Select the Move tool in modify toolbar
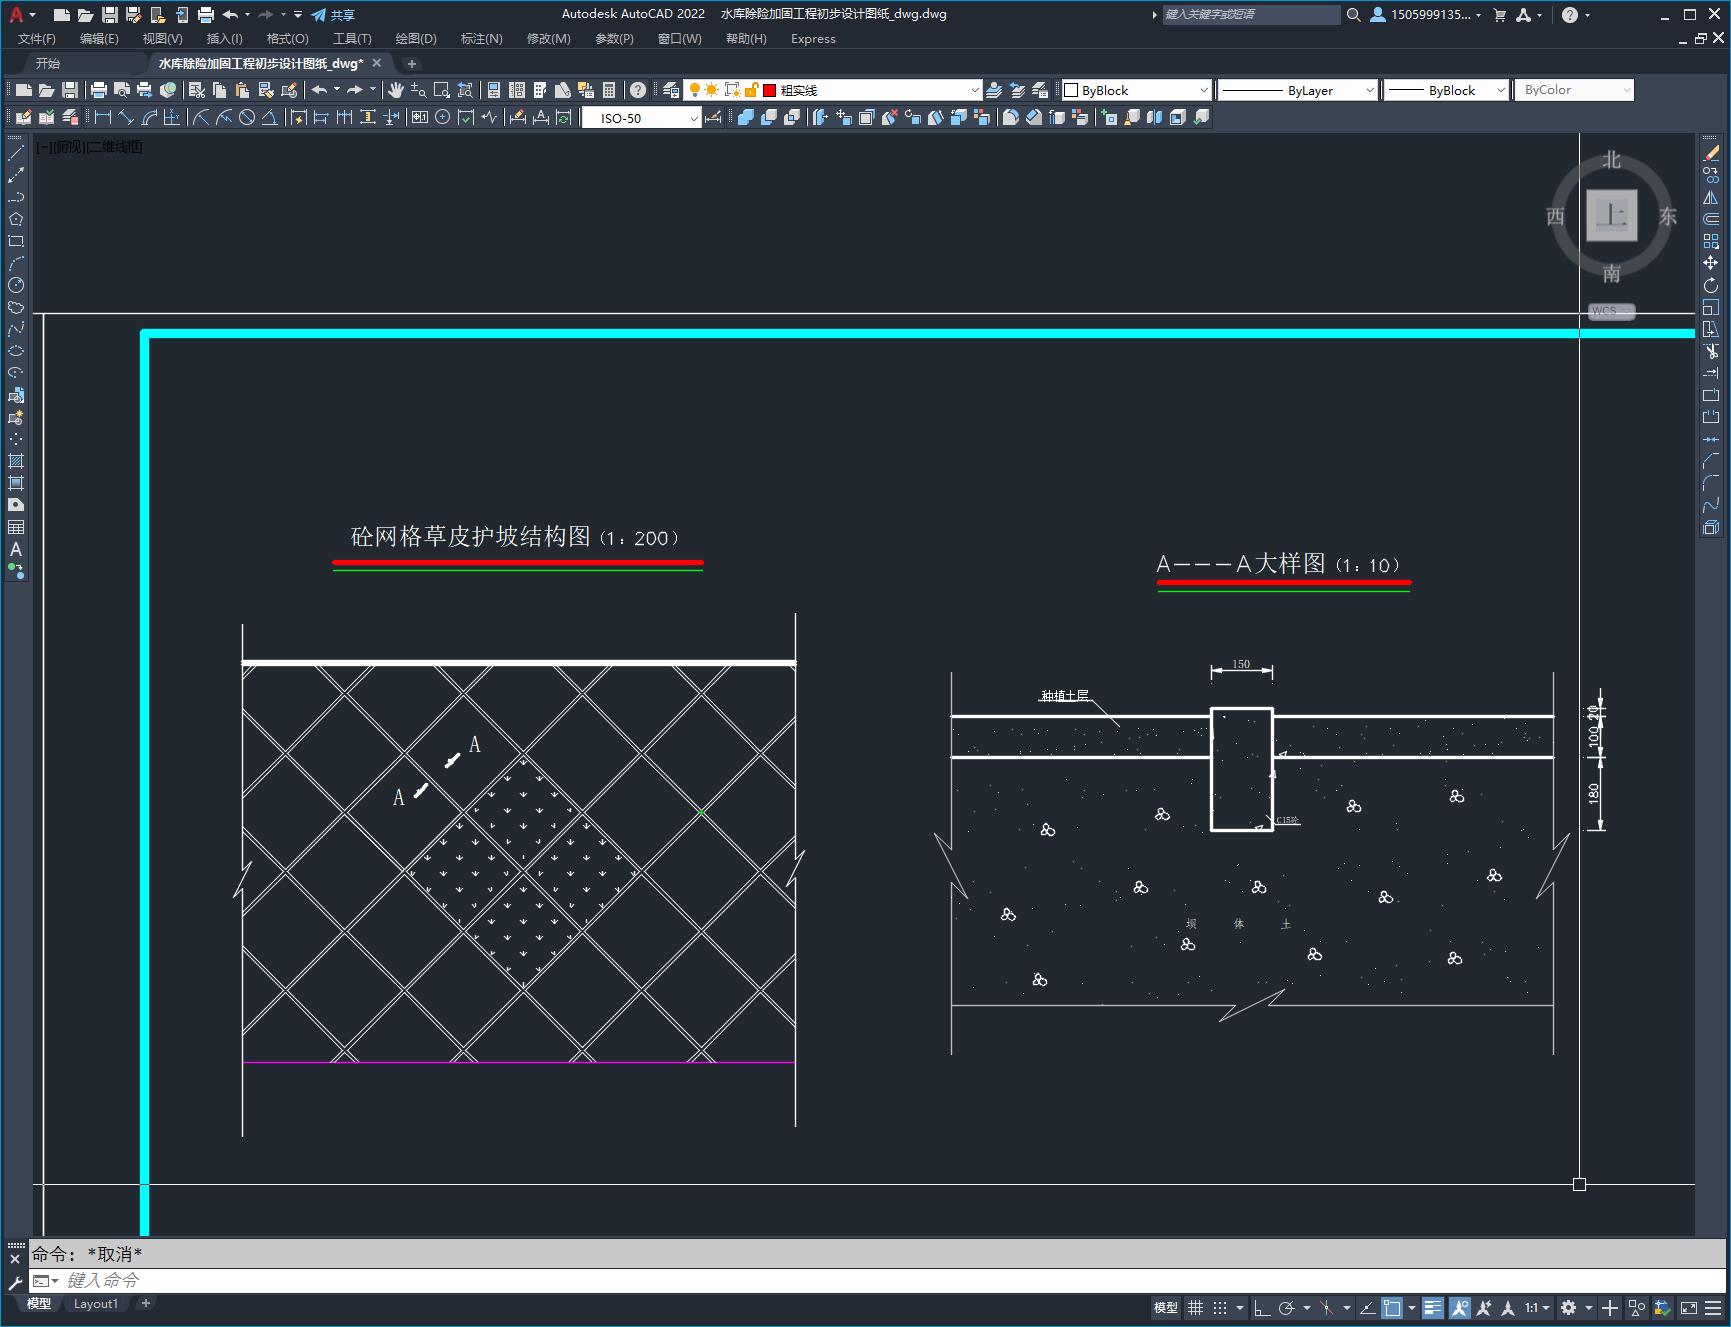 pos(1711,263)
